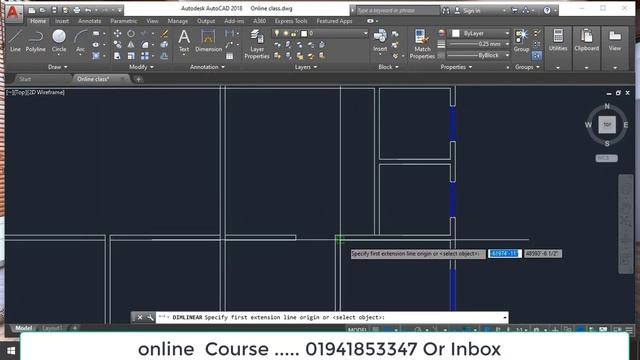Screen dimensions: 640x360
Task: Expand the Clipboard panel
Action: tap(587, 68)
